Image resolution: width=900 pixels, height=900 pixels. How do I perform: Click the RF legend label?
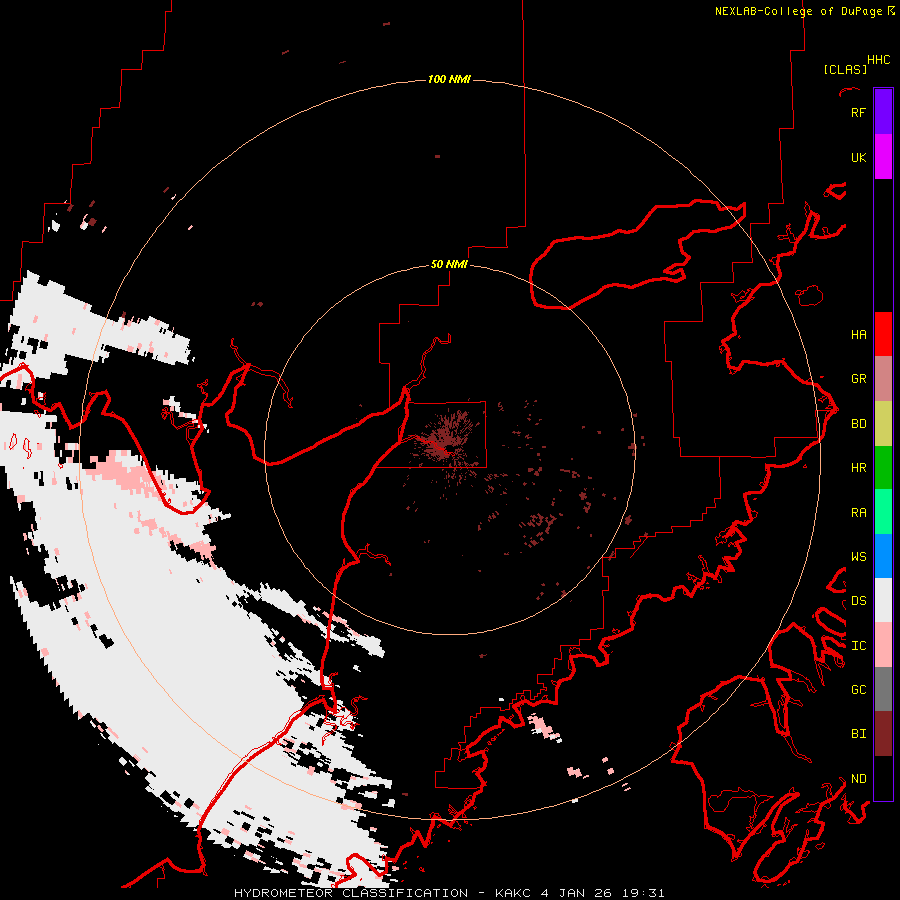(858, 112)
